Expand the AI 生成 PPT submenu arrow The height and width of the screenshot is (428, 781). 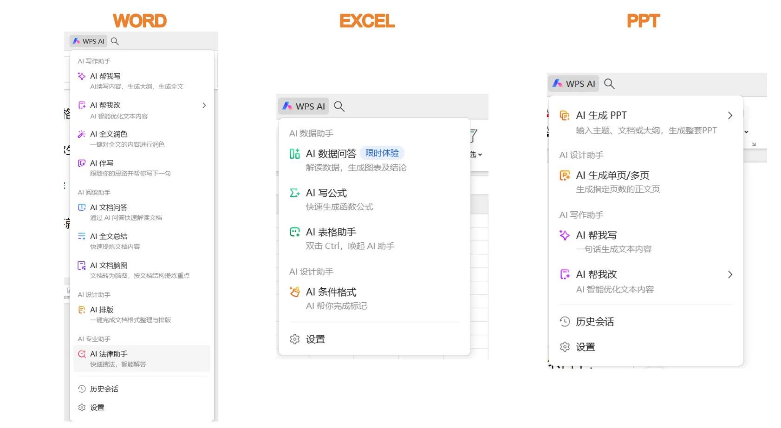730,116
